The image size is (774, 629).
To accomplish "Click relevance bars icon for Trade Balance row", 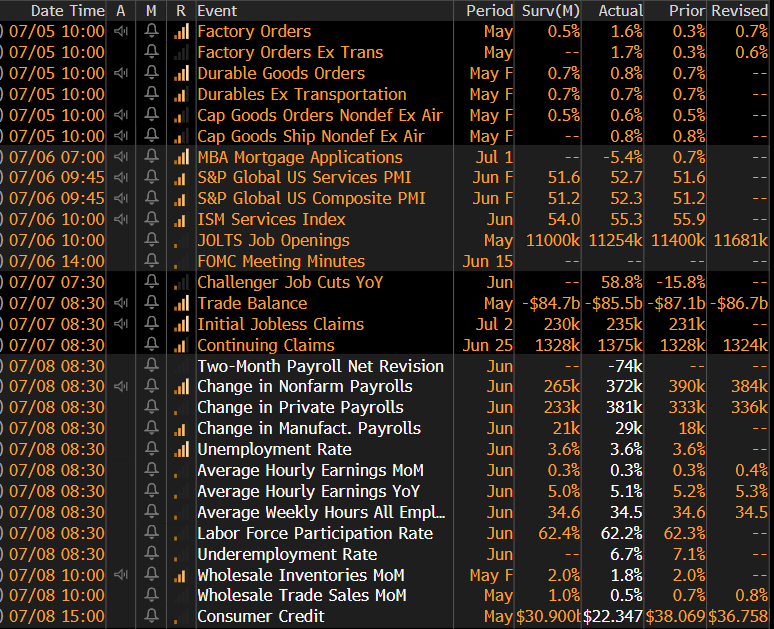I will pos(181,303).
